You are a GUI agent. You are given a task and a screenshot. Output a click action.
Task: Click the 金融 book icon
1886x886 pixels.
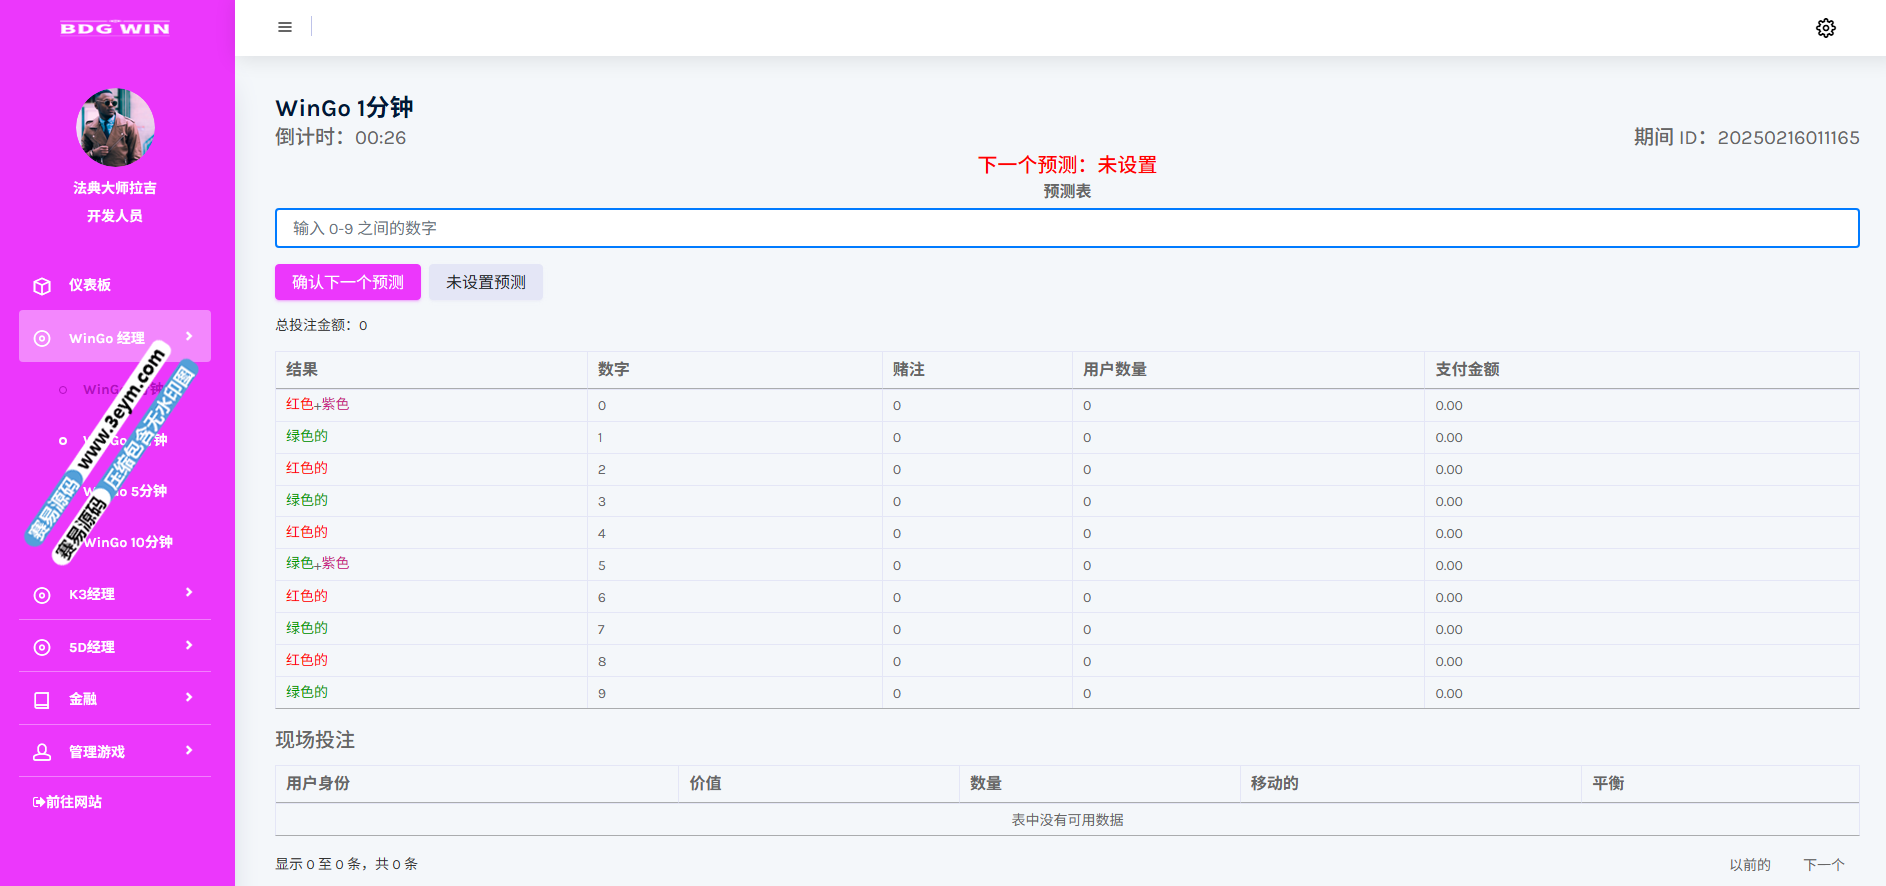pyautogui.click(x=42, y=700)
